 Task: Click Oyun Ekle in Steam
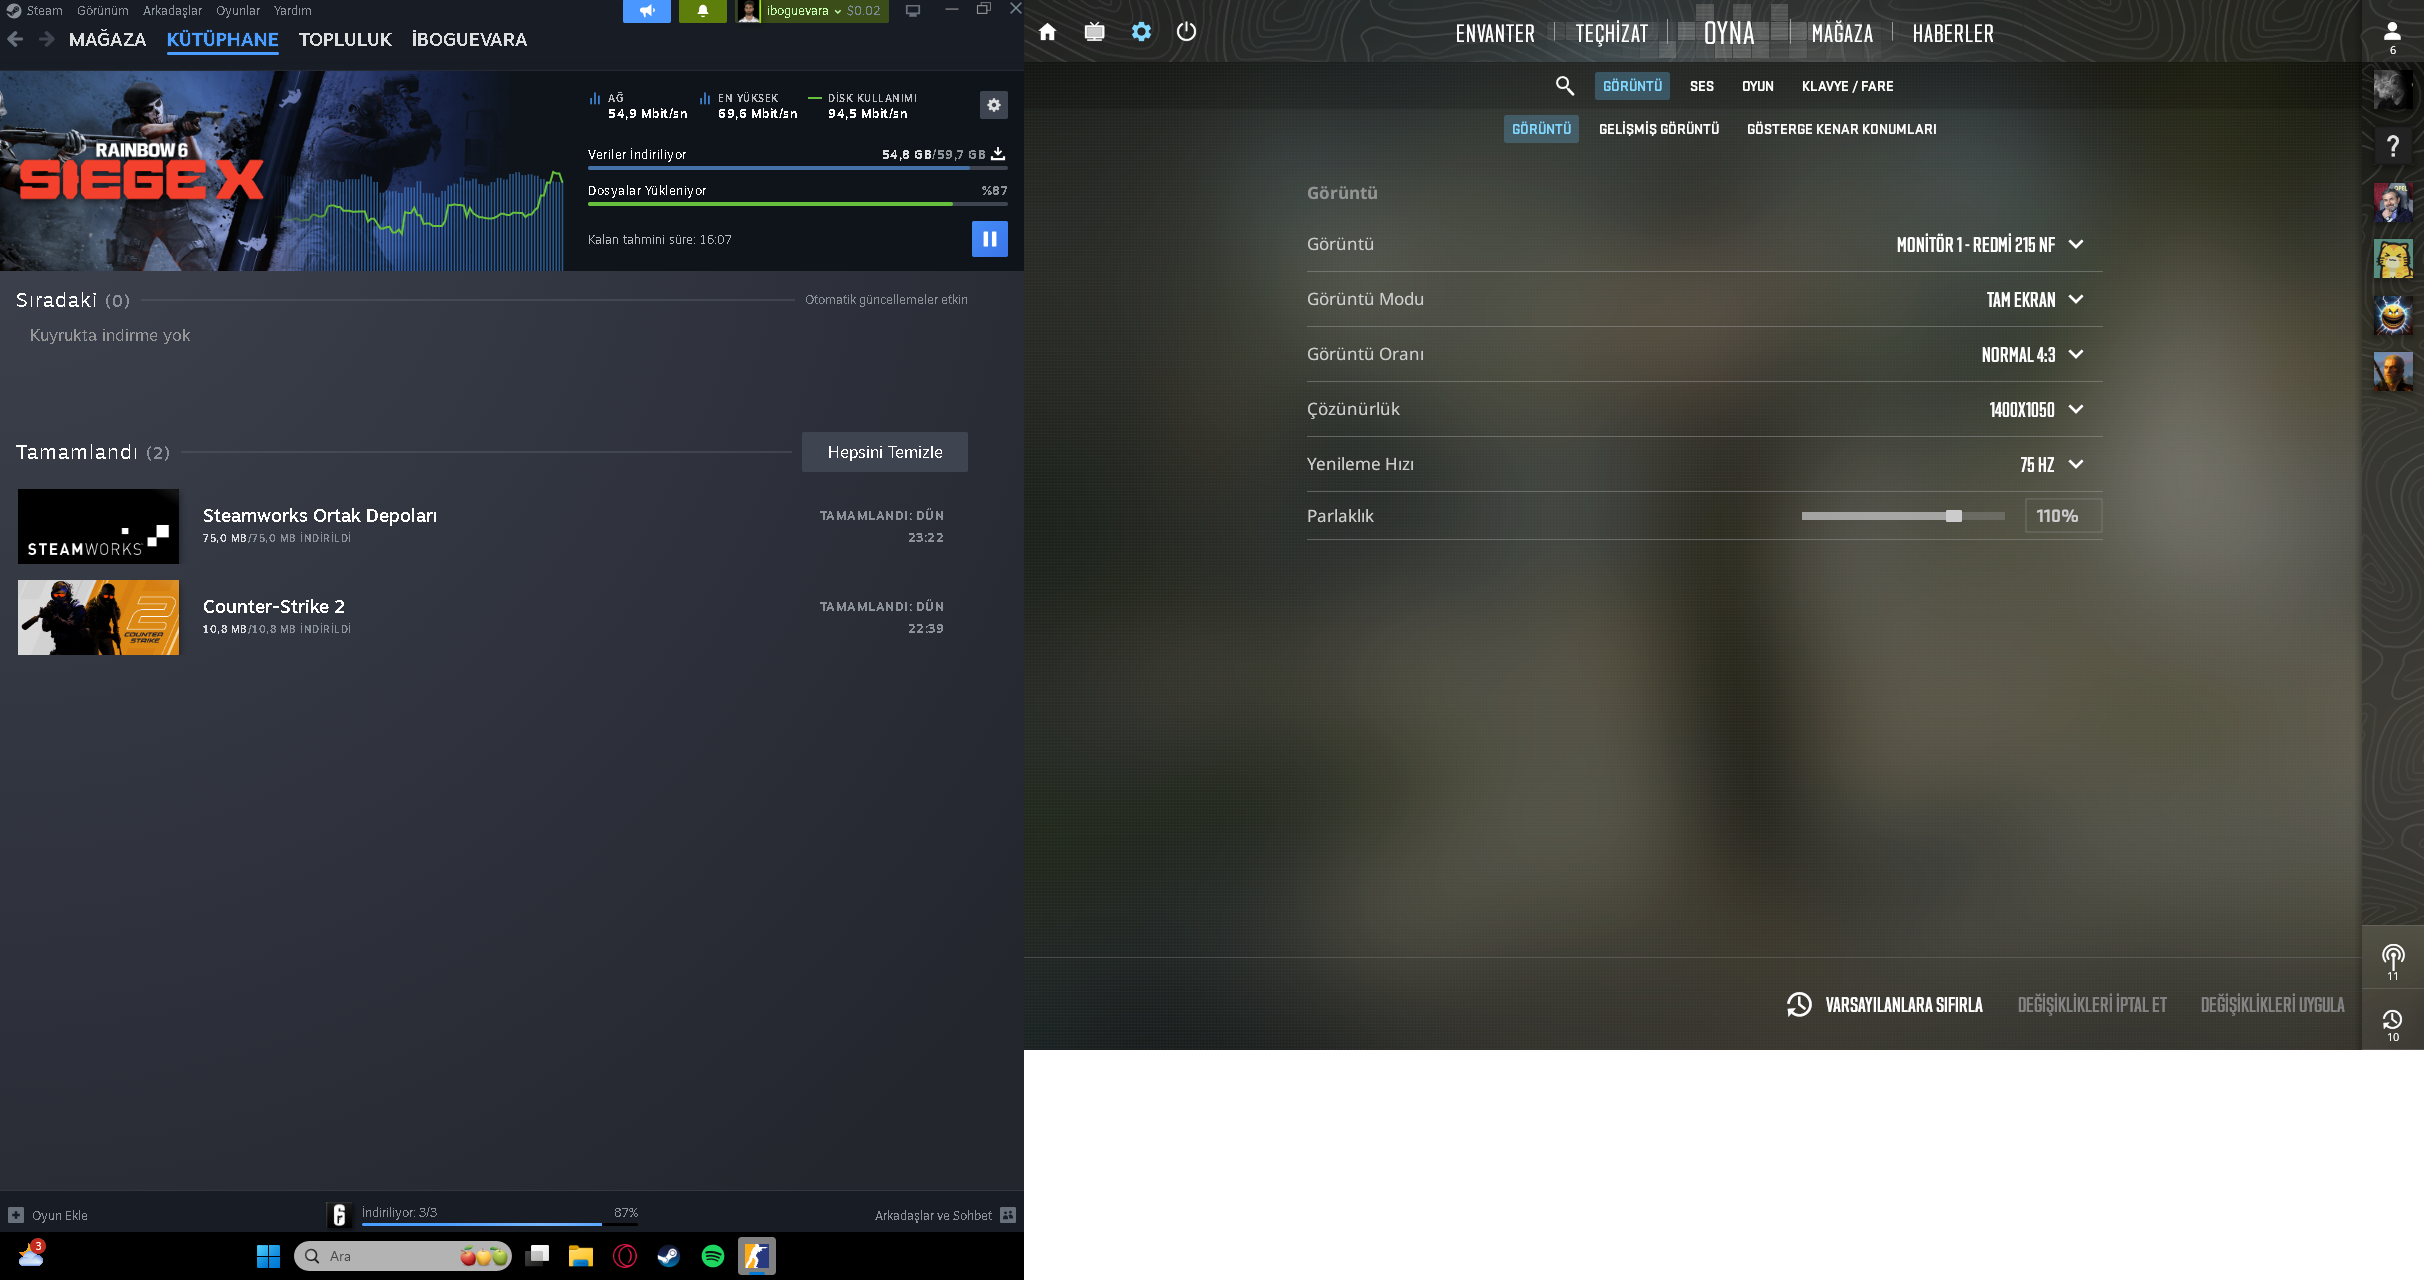click(x=60, y=1216)
